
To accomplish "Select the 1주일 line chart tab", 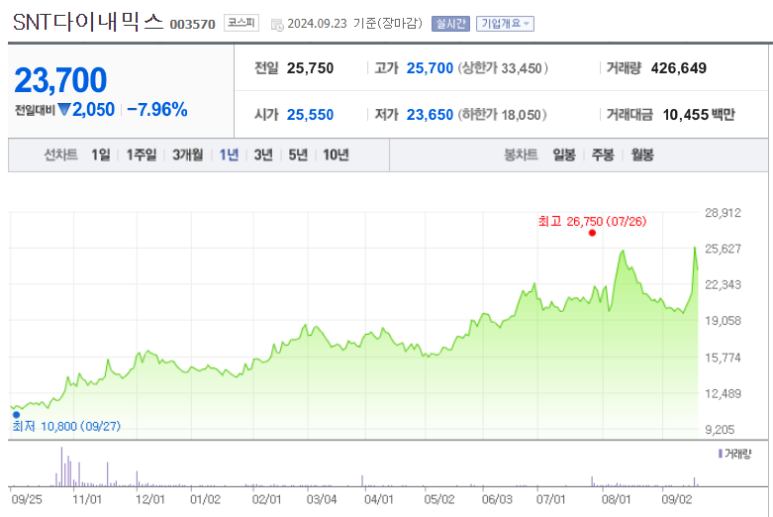I will [141, 155].
